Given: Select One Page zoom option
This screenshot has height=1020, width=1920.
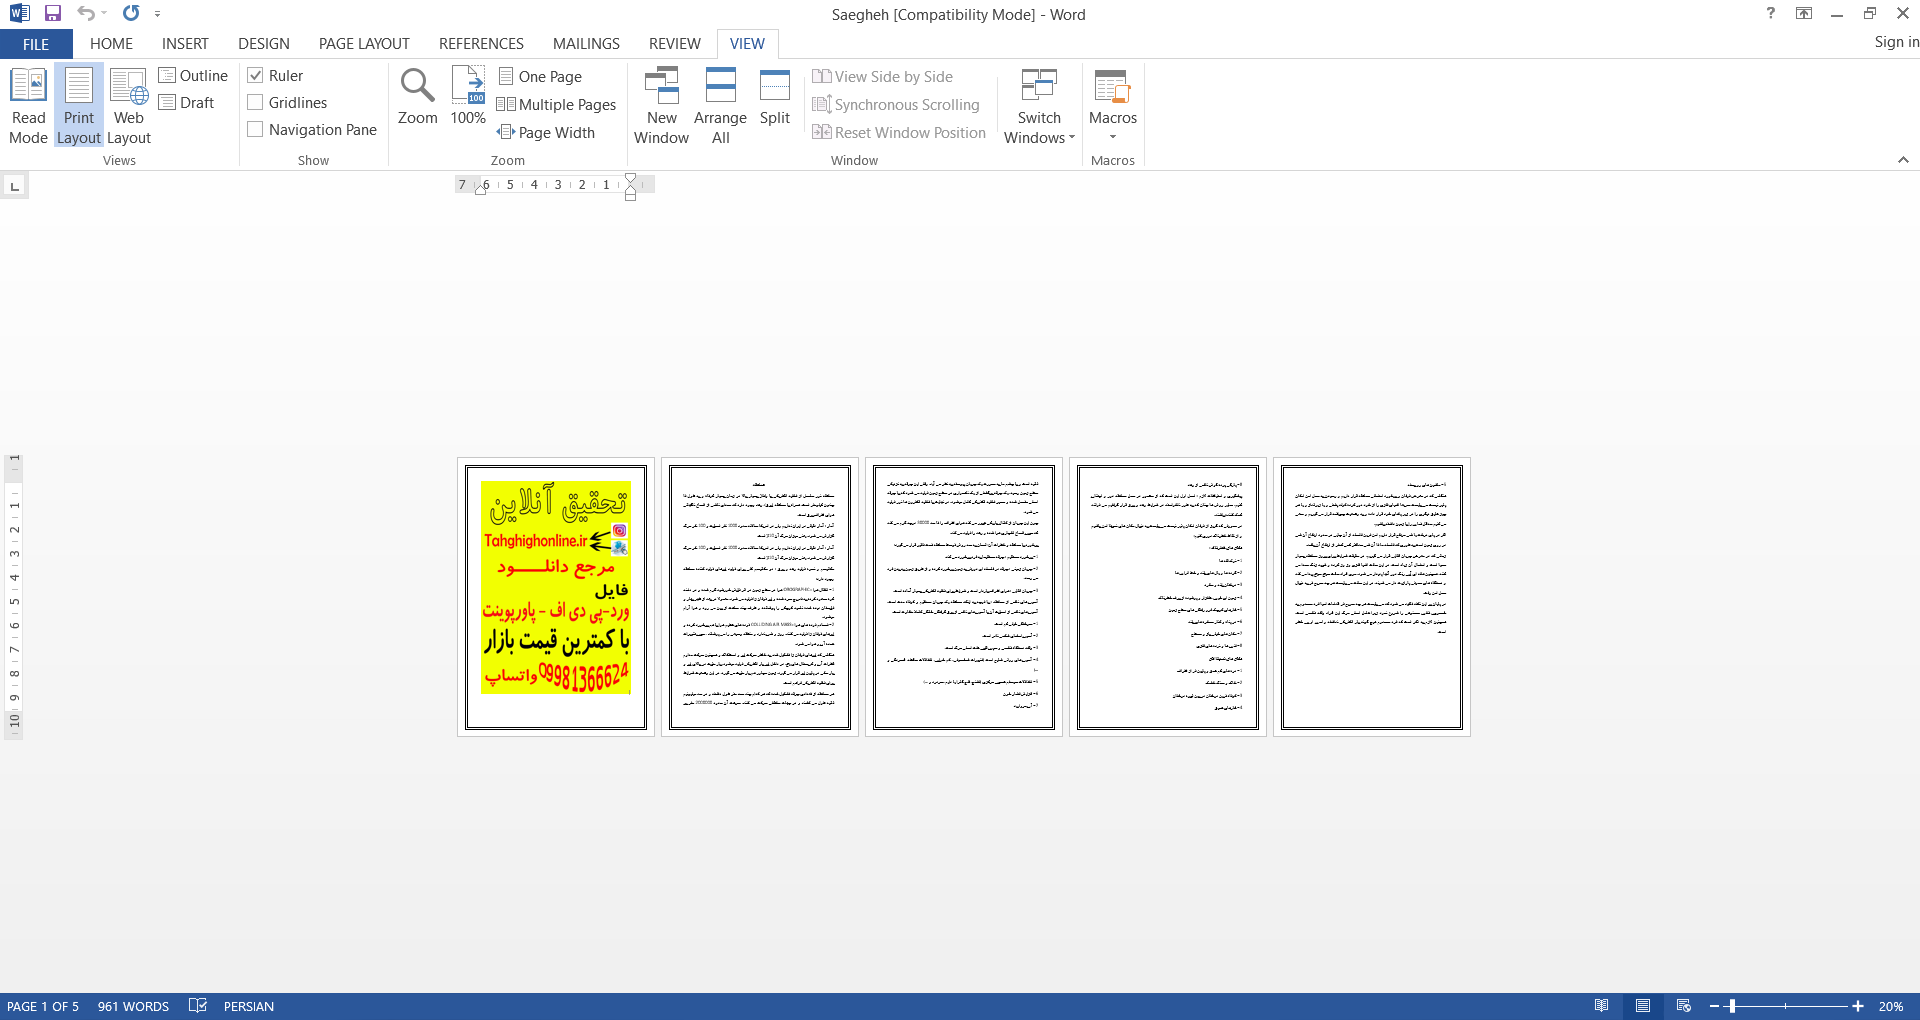Looking at the screenshot, I should [x=540, y=77].
